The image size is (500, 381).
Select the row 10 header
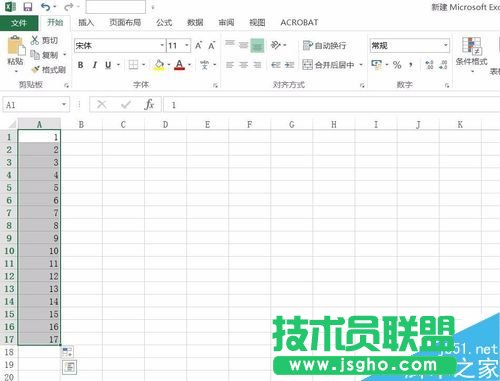click(x=9, y=251)
